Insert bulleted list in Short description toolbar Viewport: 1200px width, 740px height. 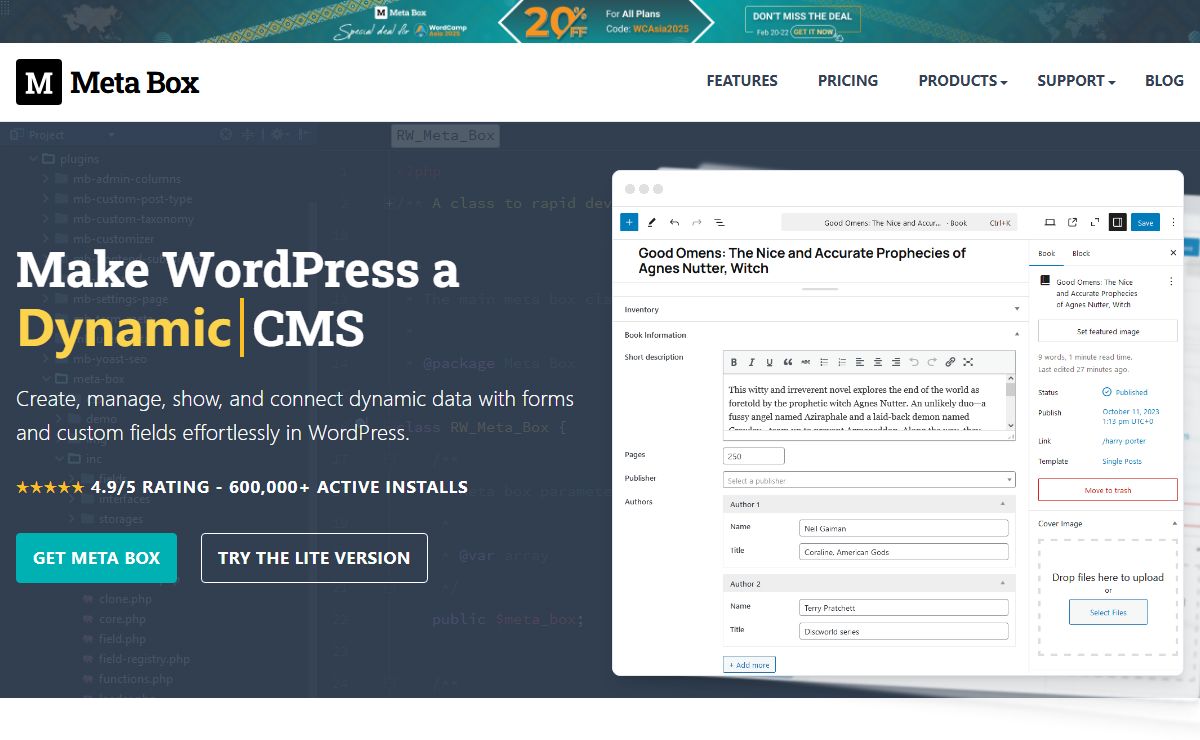click(824, 362)
